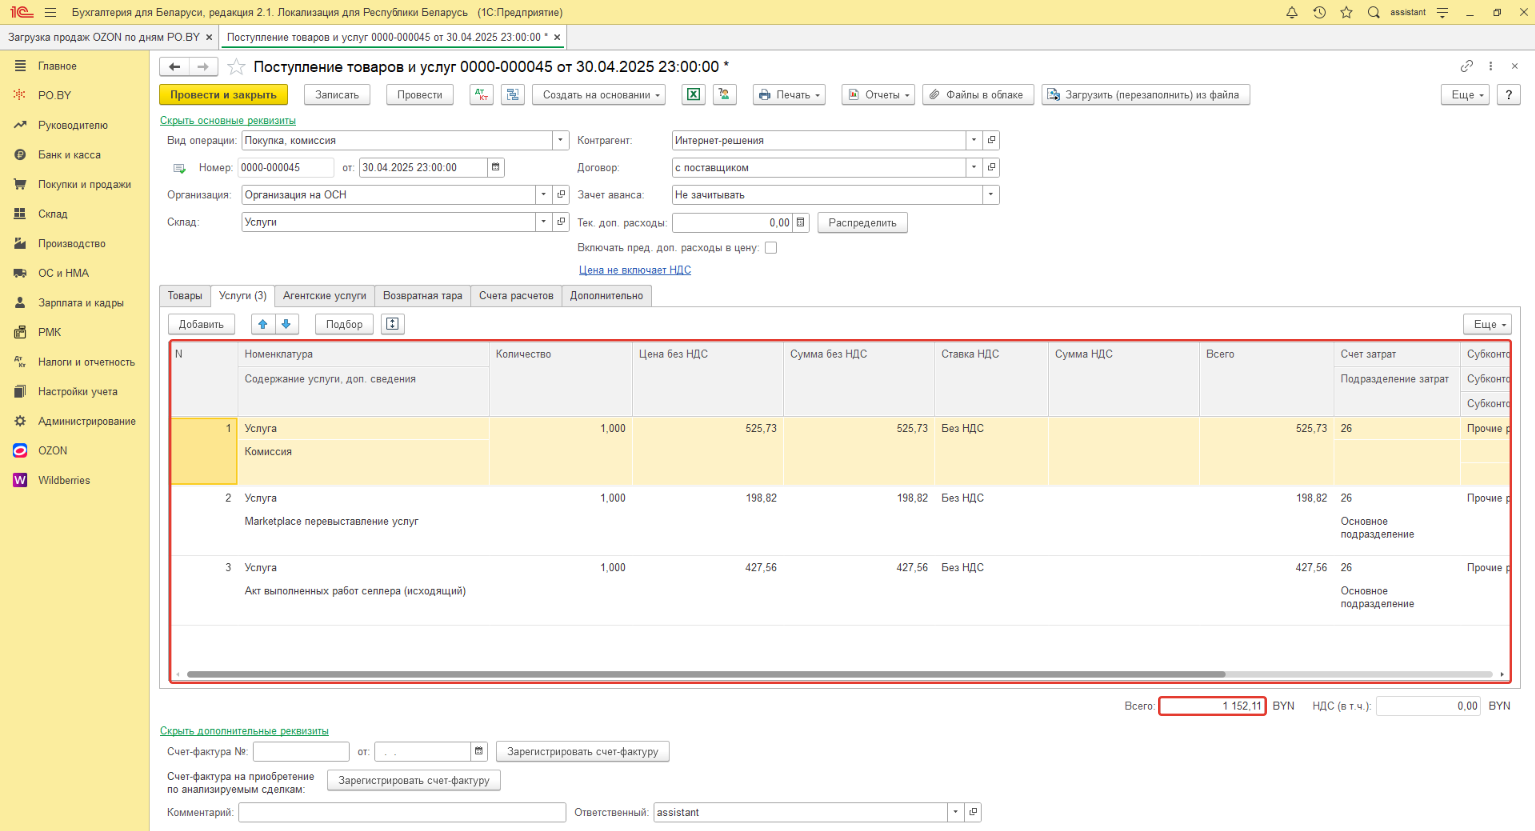Open calculator for Тек. доп. расходы field
1535x831 pixels.
[x=801, y=223]
